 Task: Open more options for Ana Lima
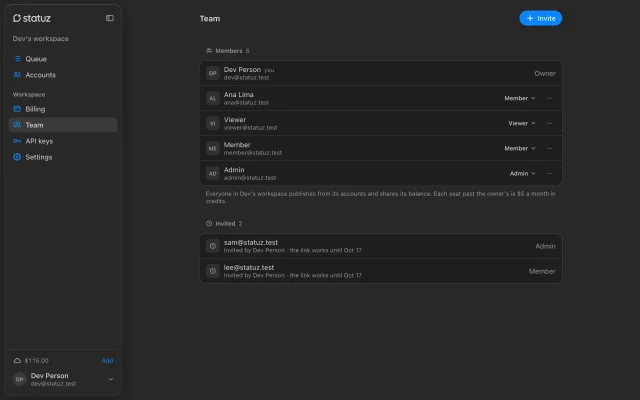click(x=549, y=98)
